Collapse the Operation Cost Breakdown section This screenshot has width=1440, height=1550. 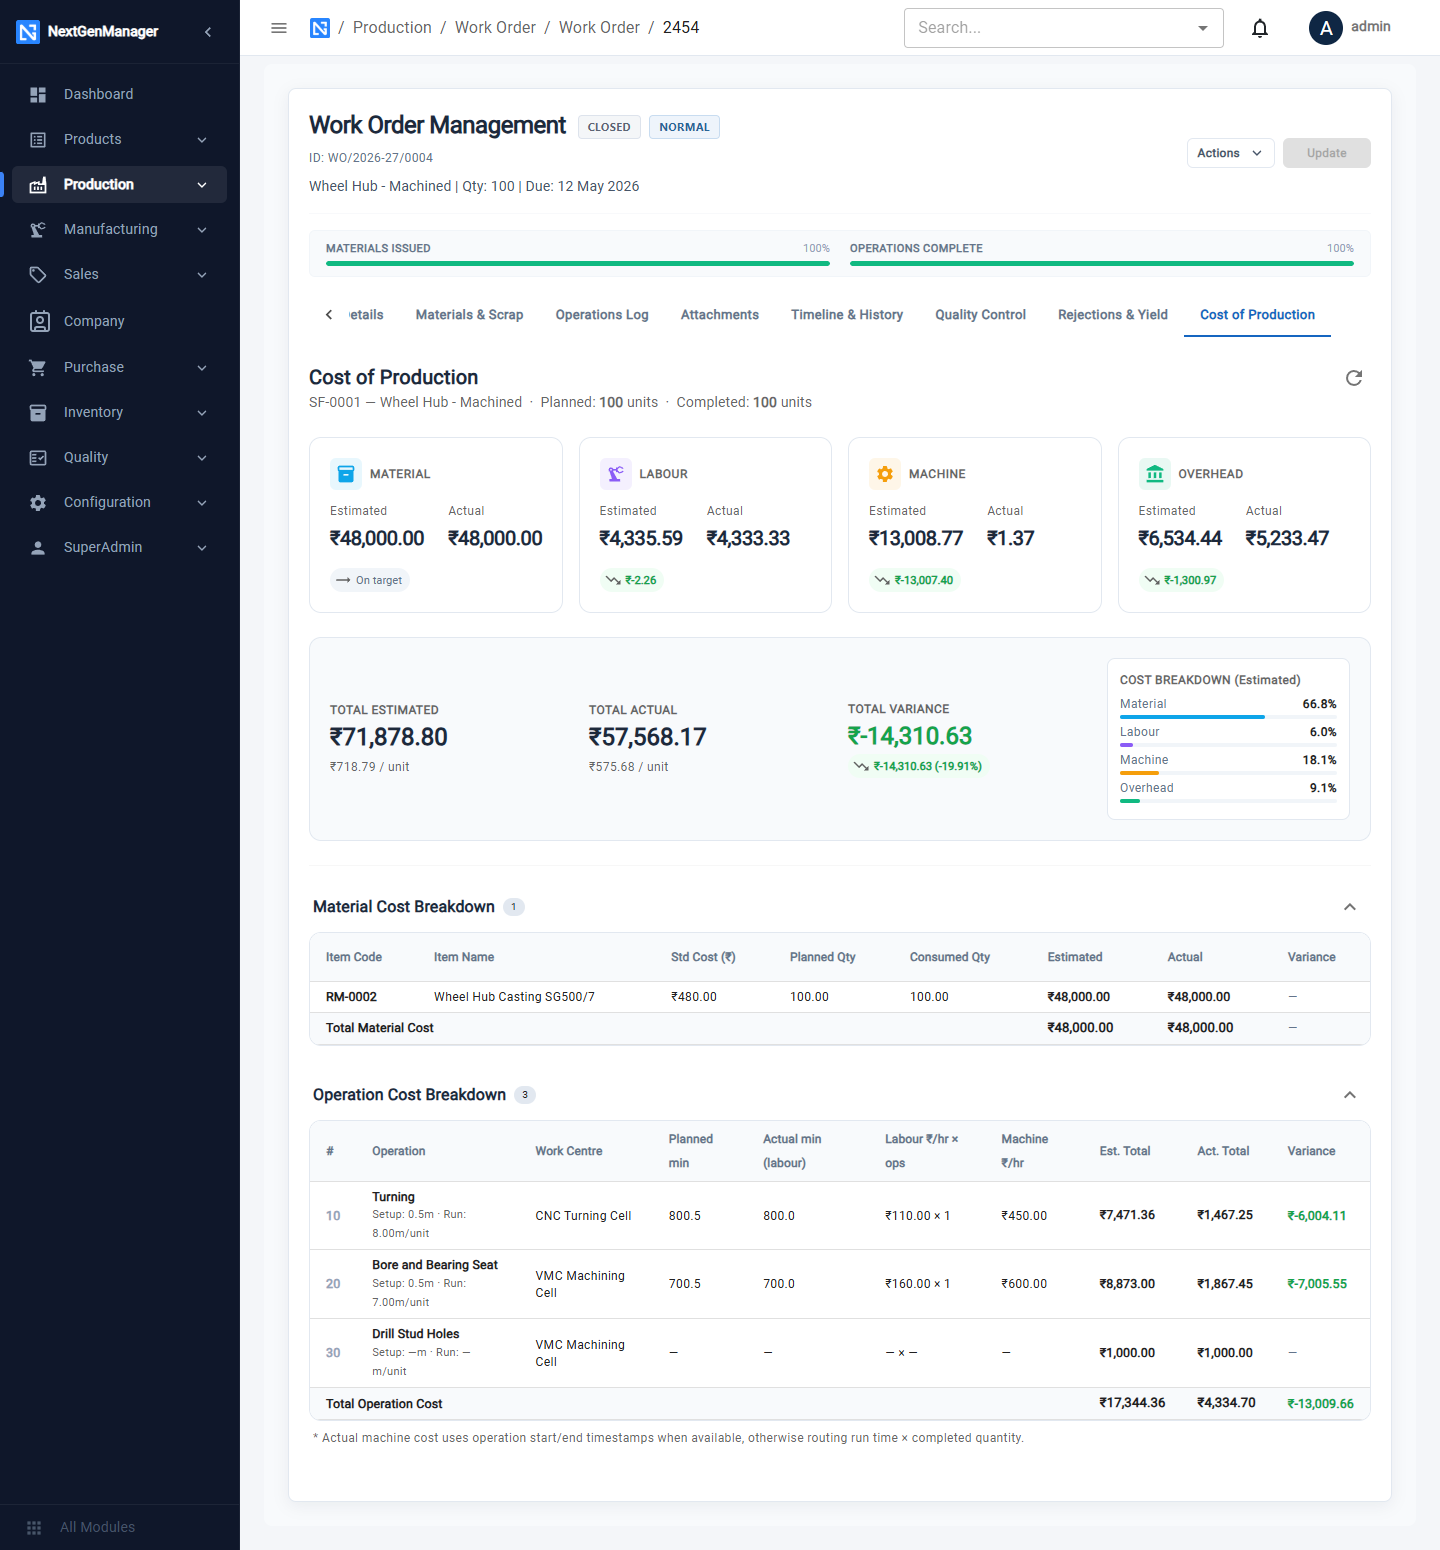coord(1350,1095)
